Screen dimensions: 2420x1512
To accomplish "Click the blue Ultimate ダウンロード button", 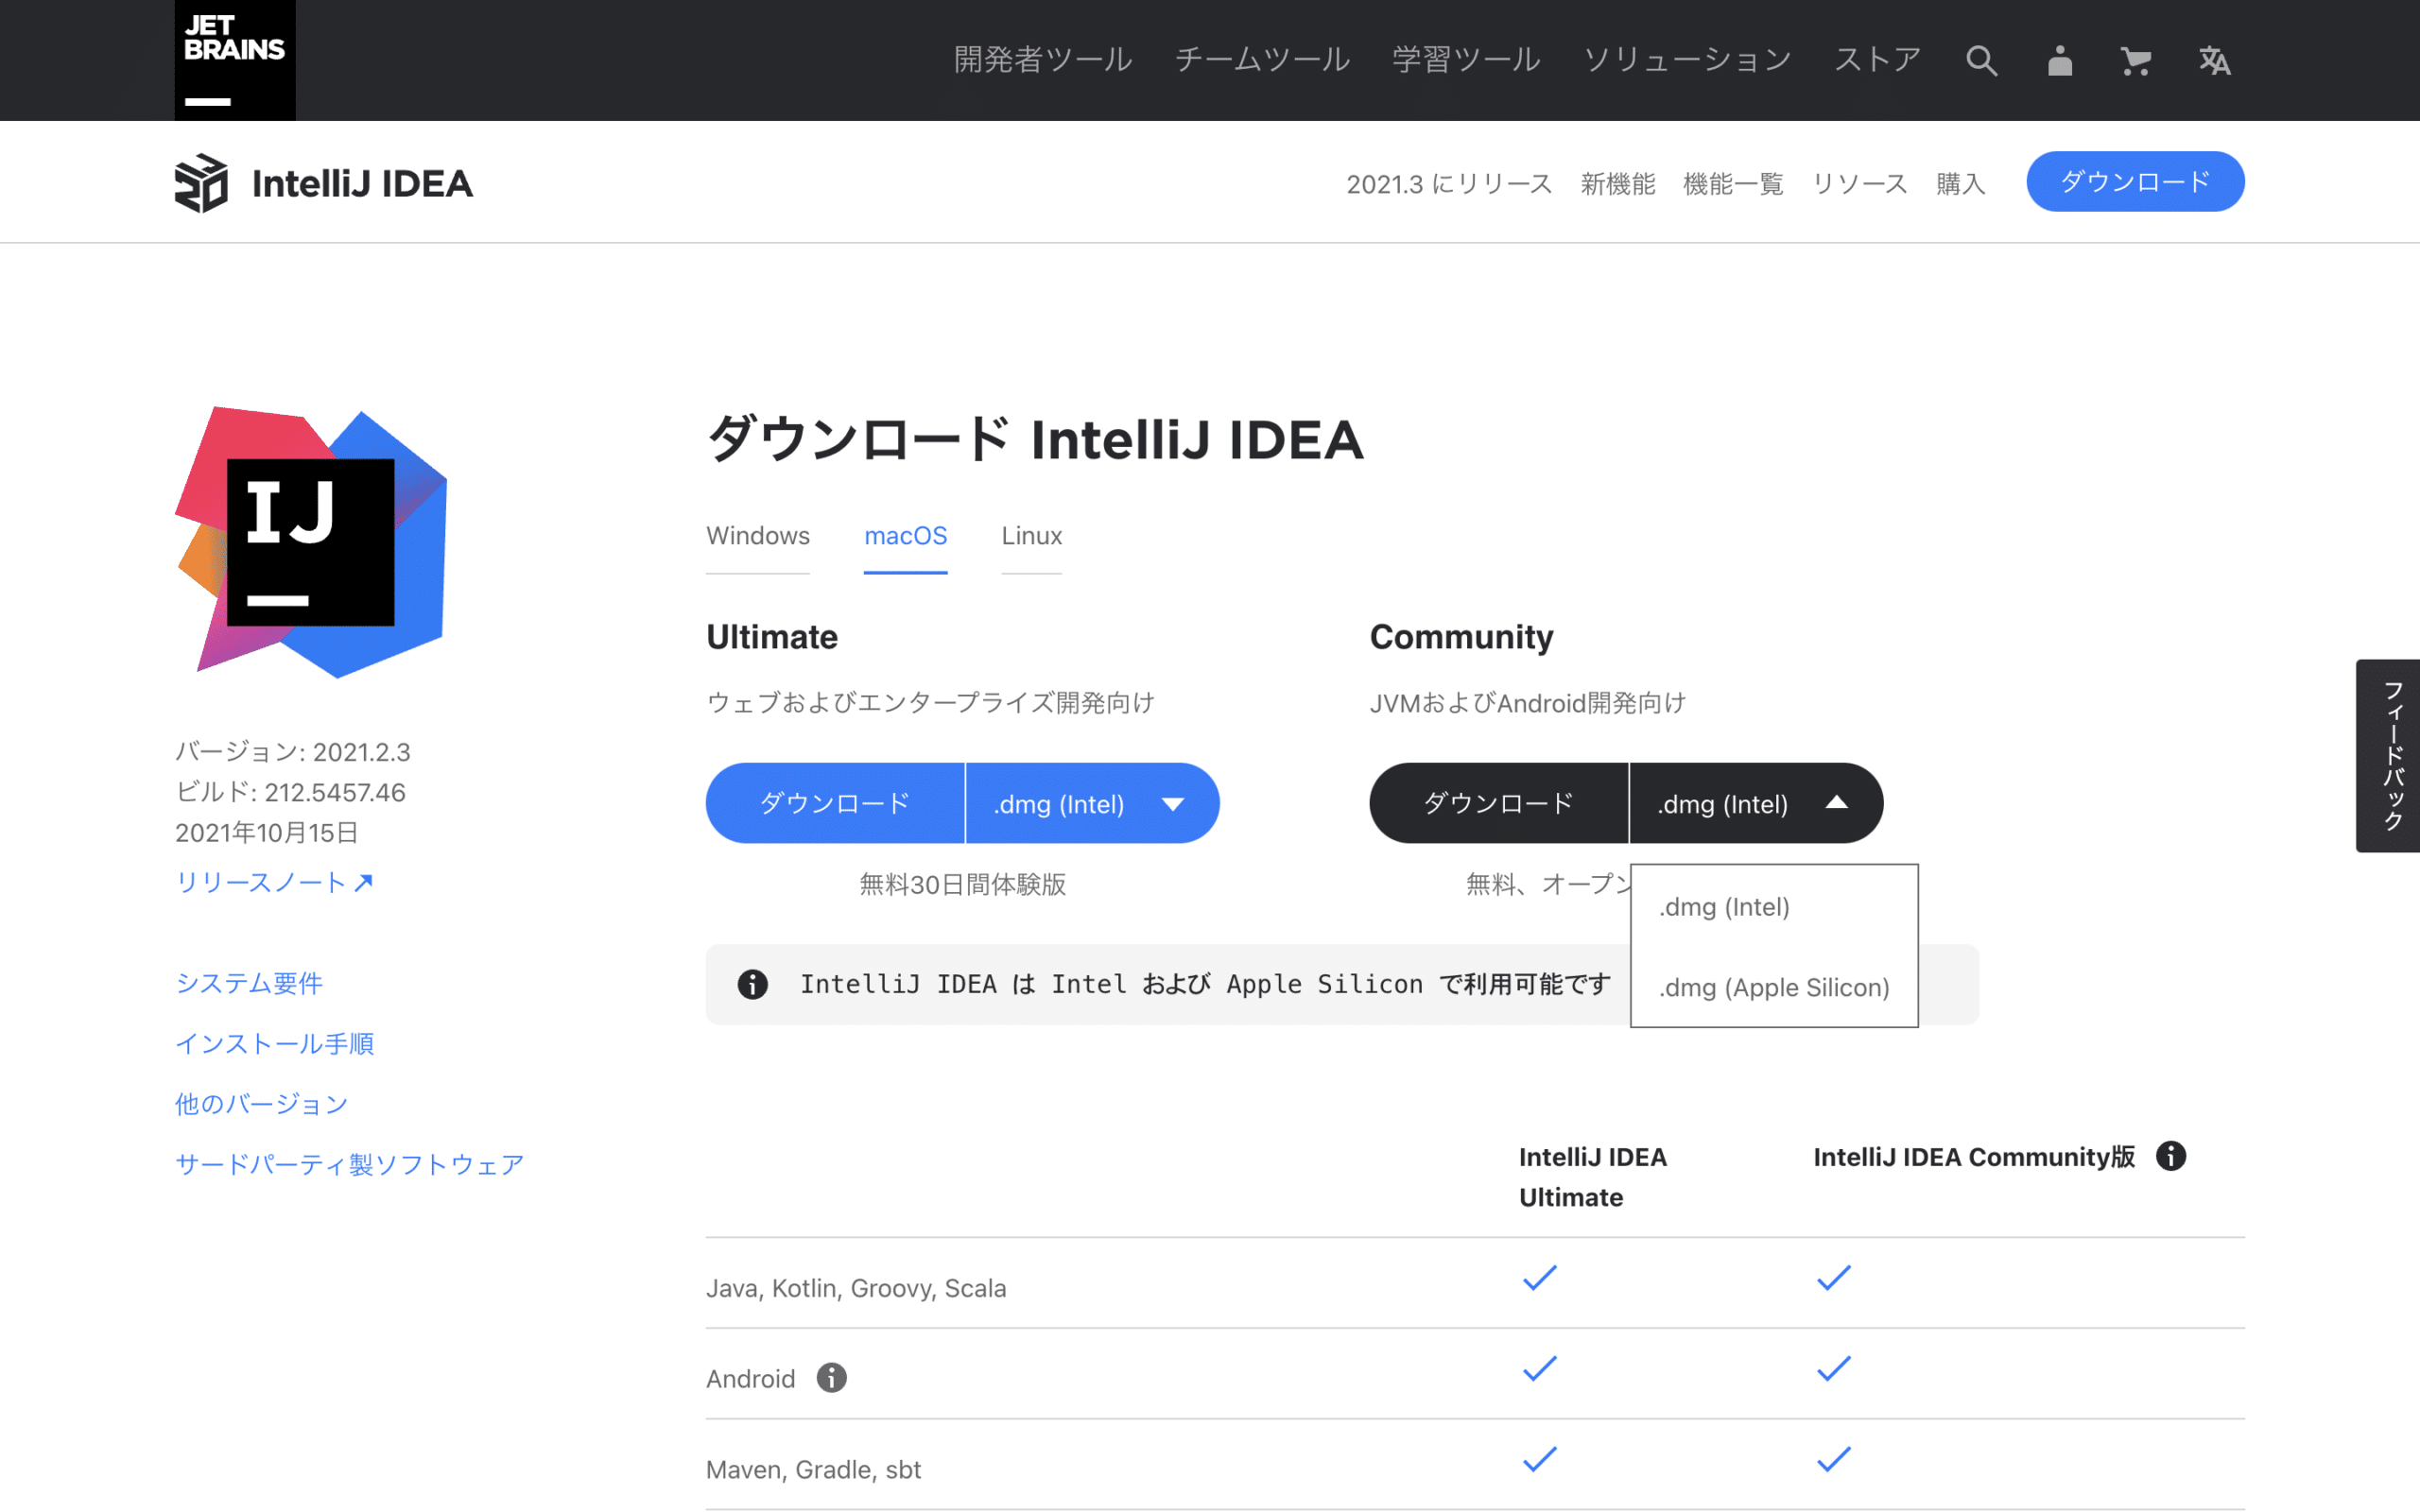I will [835, 803].
